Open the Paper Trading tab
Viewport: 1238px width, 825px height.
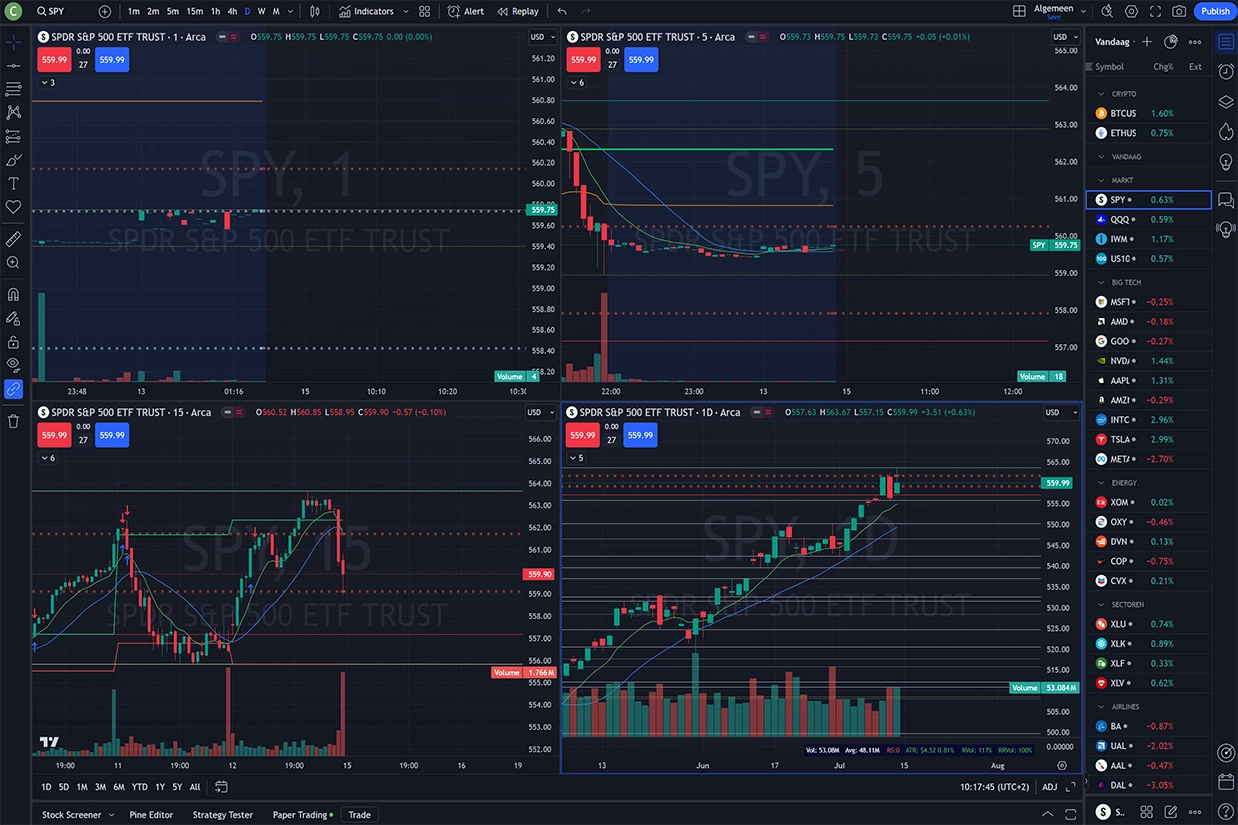[x=303, y=815]
